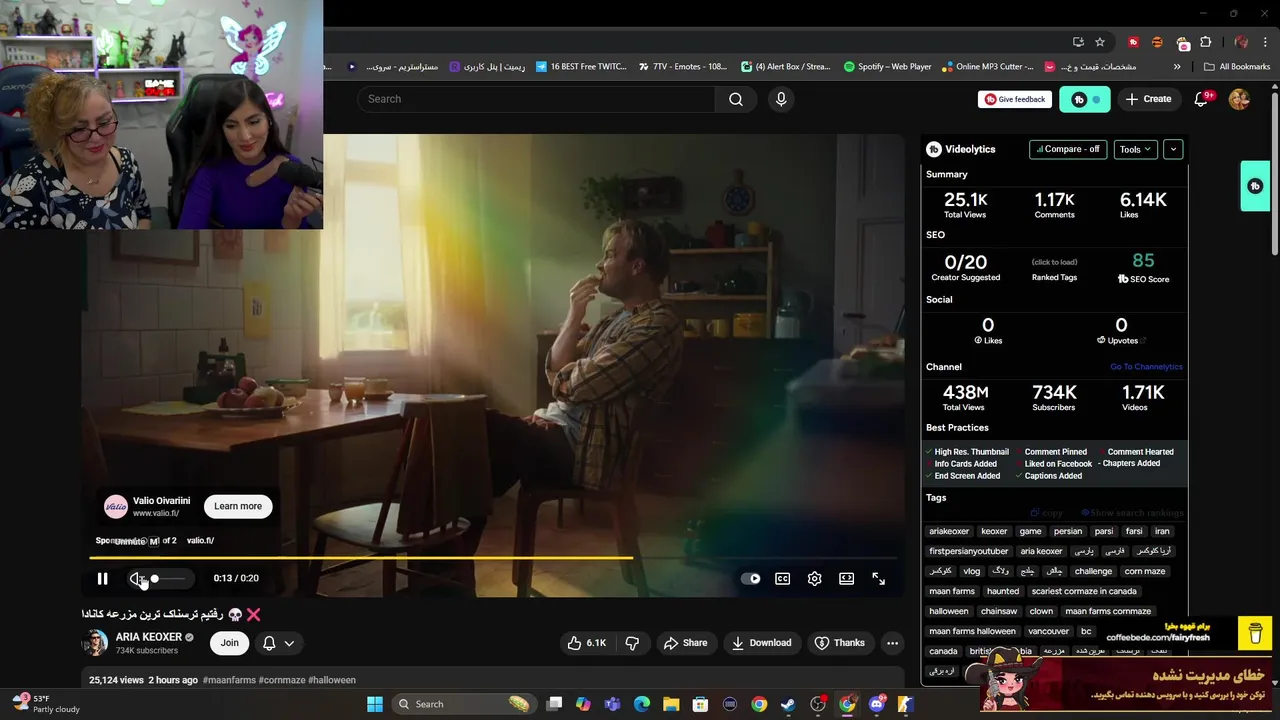Open the Windows Start menu
This screenshot has height=720, width=1280.
point(375,704)
